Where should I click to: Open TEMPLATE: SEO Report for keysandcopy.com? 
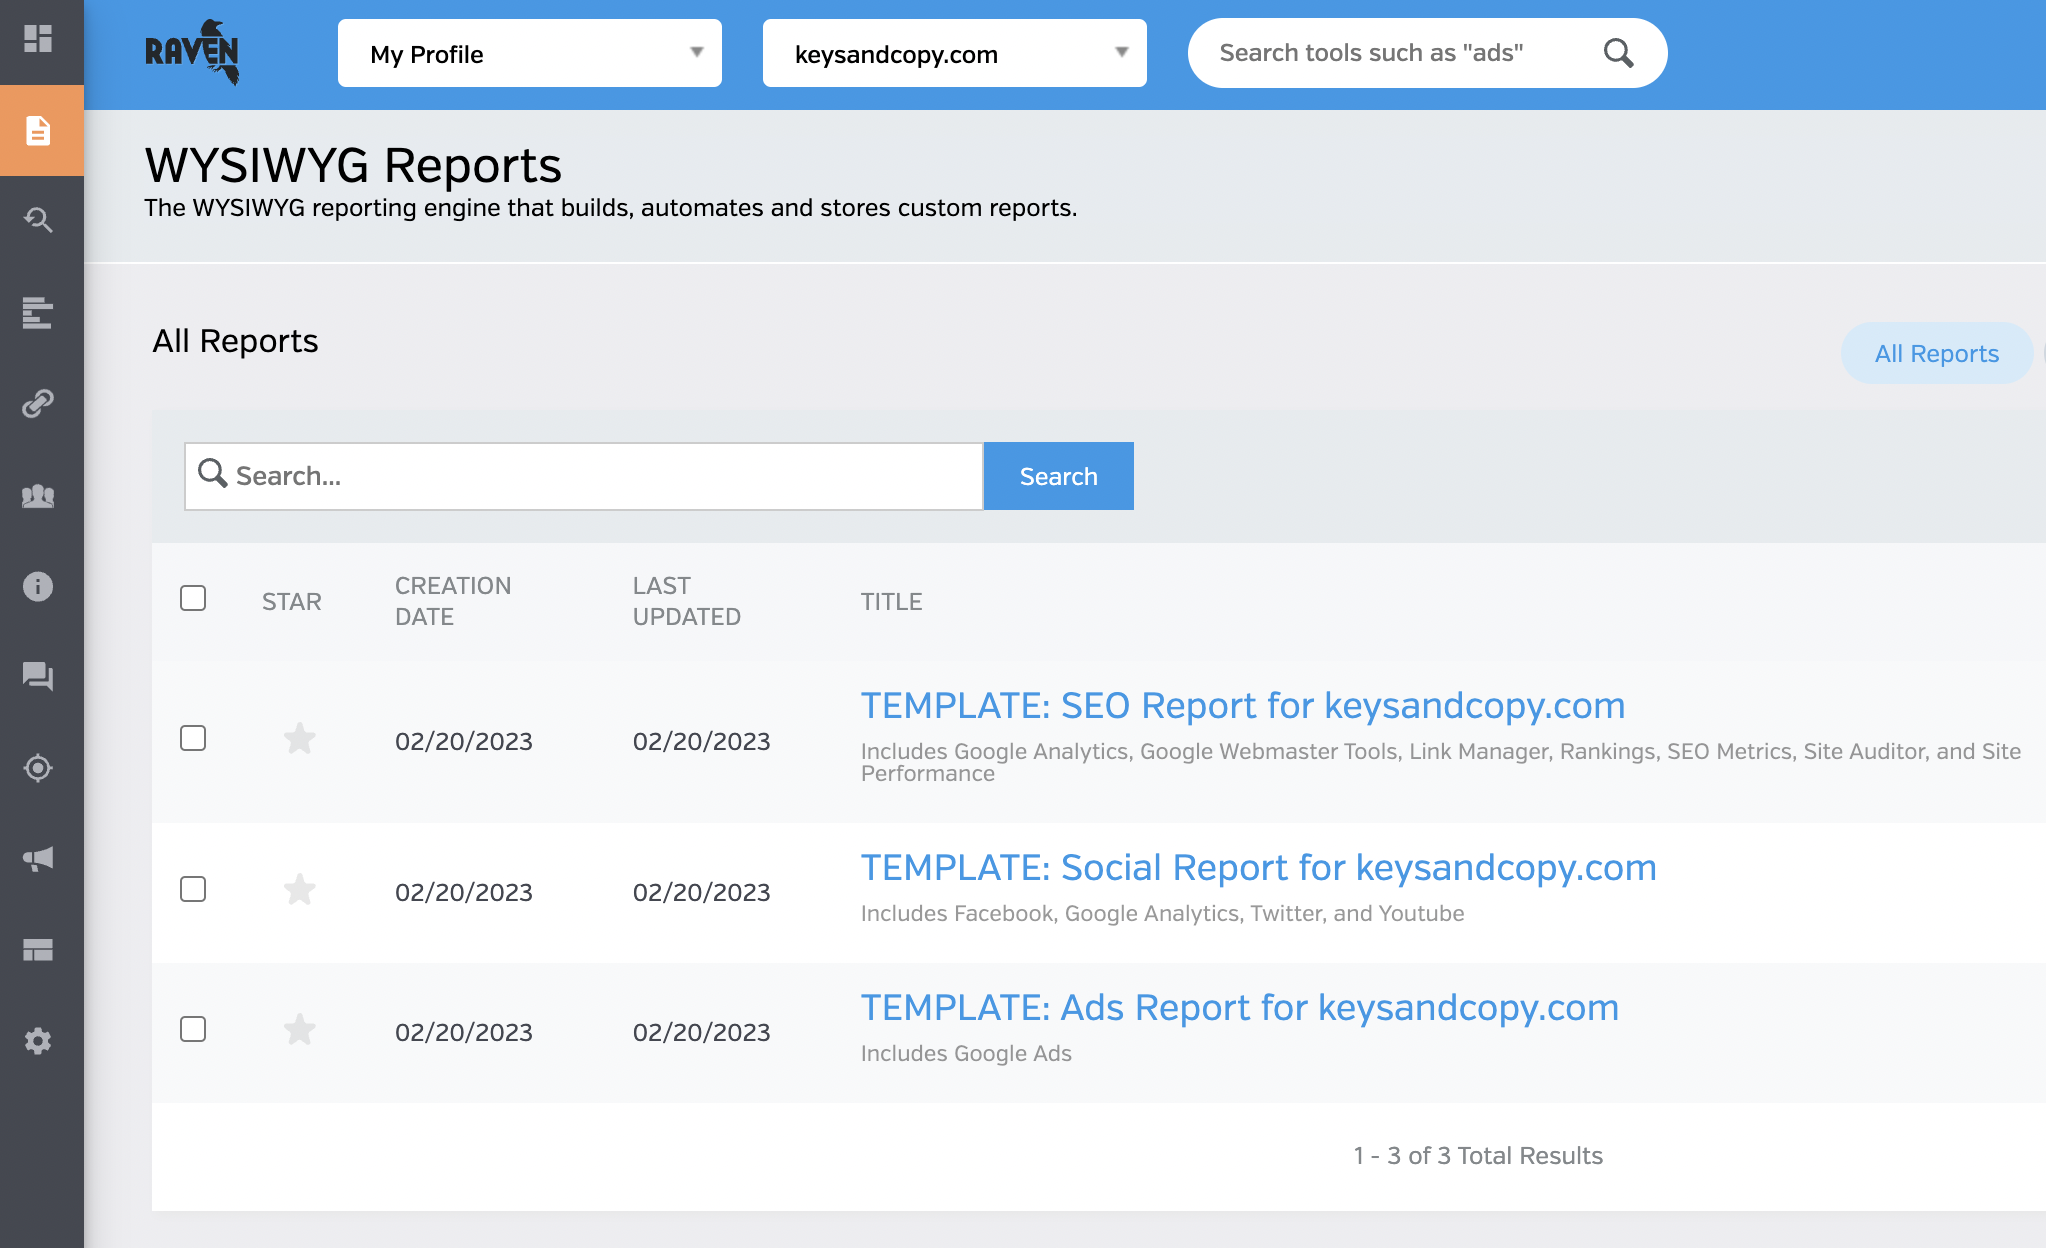tap(1243, 706)
